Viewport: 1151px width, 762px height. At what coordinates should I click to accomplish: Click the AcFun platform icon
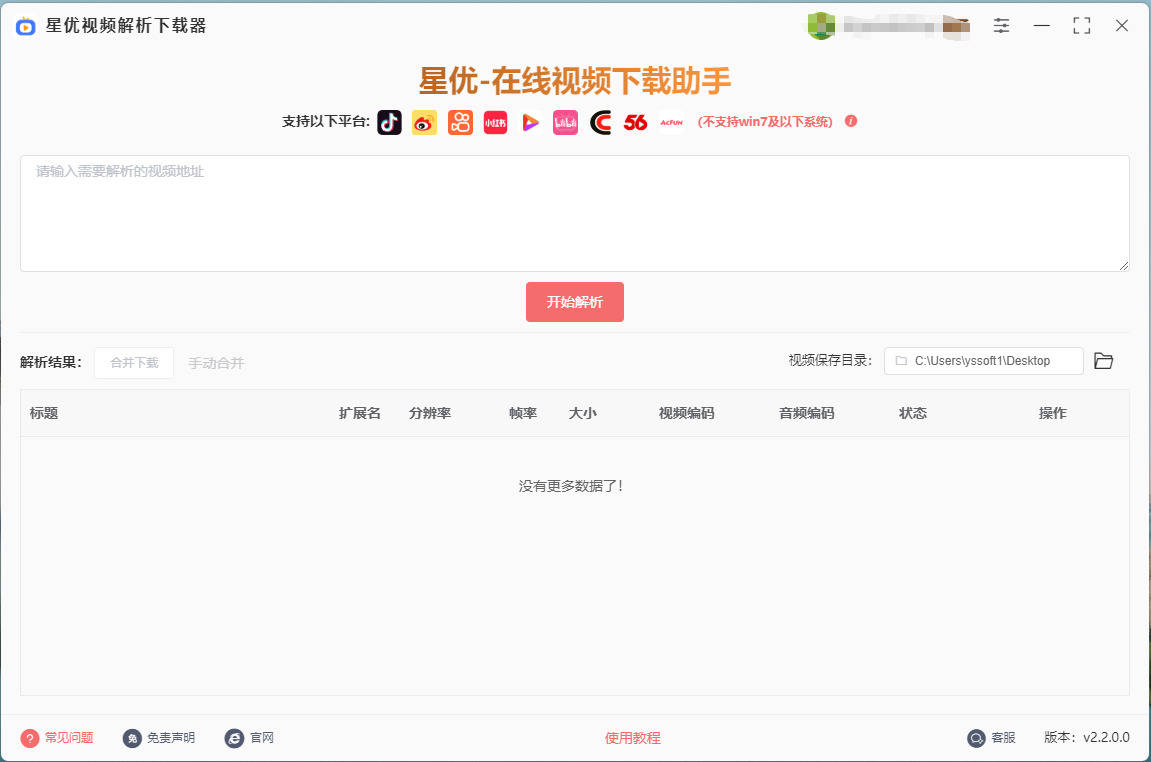click(x=670, y=122)
